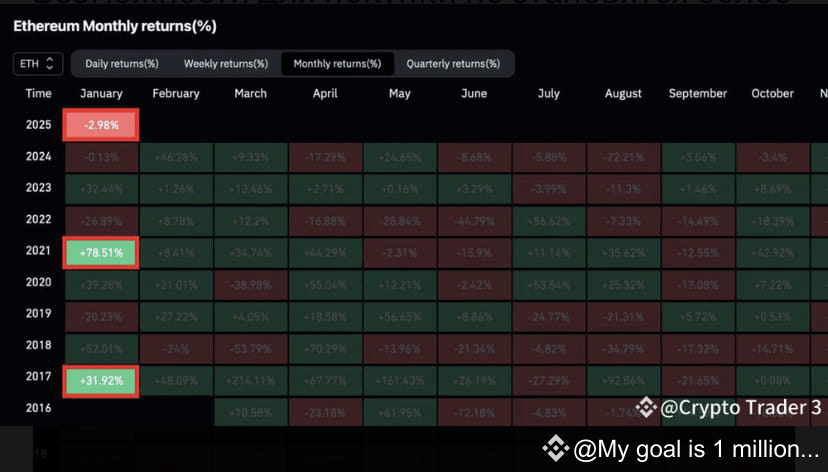Click the +32.44% cell in January 2023

[101, 189]
